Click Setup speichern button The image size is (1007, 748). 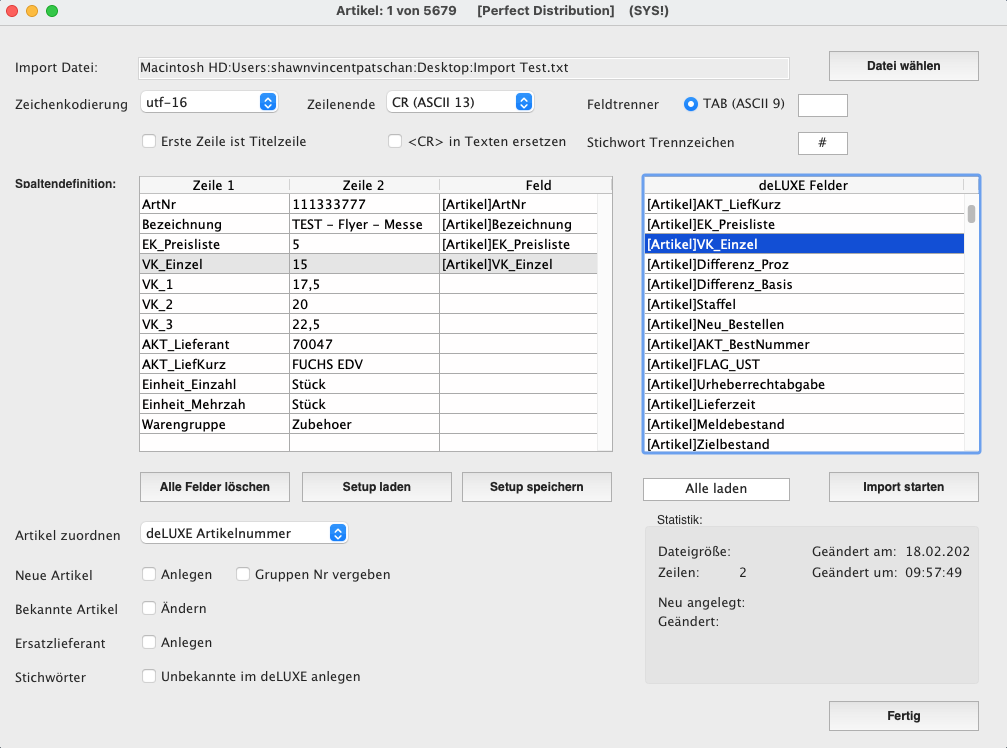(x=536, y=487)
